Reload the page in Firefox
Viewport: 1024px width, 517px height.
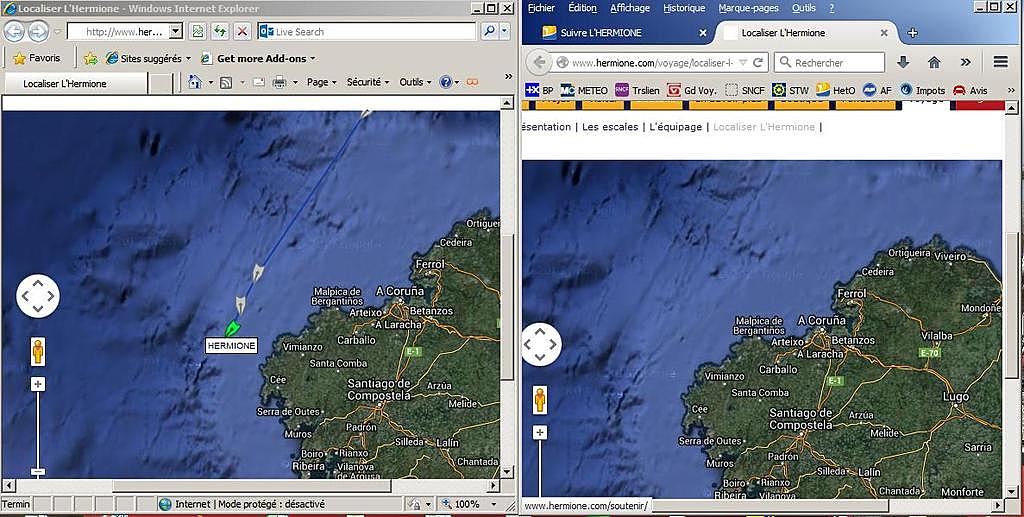coord(758,63)
